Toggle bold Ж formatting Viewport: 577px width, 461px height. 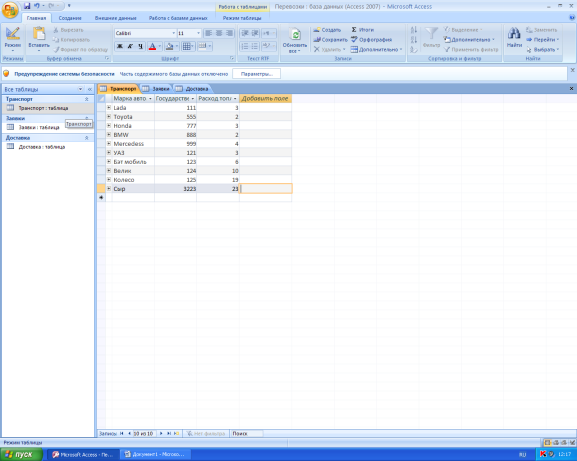(120, 46)
